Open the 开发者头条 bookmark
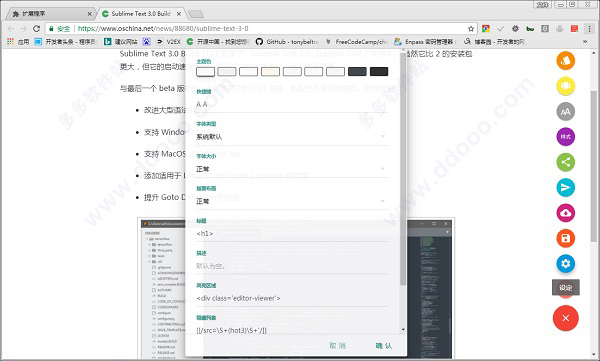Viewport: 600px width, 361px height. (65, 41)
